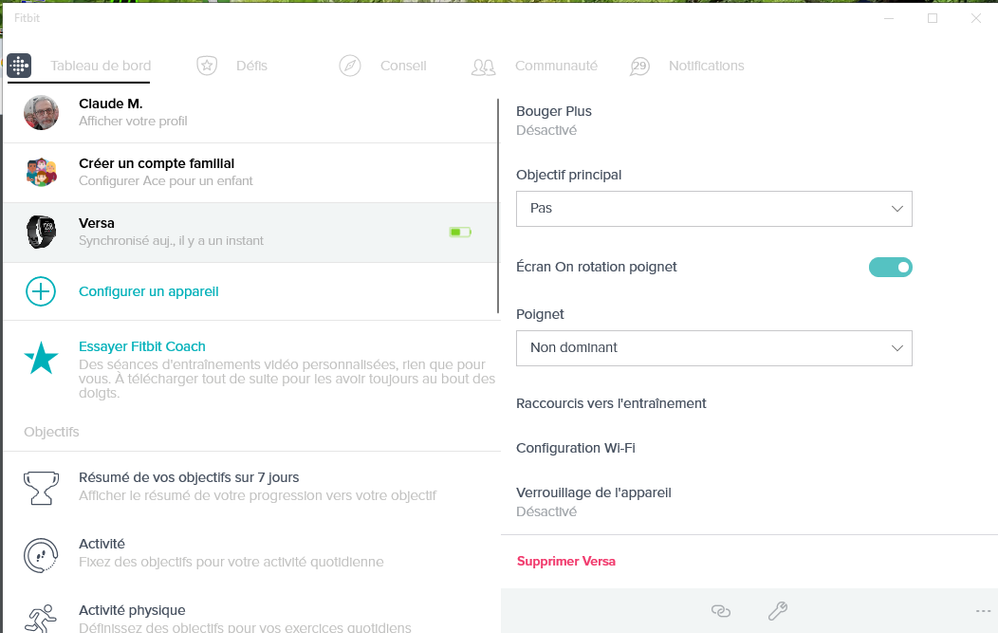Click the Communauté people icon
The height and width of the screenshot is (633, 998).
tap(483, 67)
